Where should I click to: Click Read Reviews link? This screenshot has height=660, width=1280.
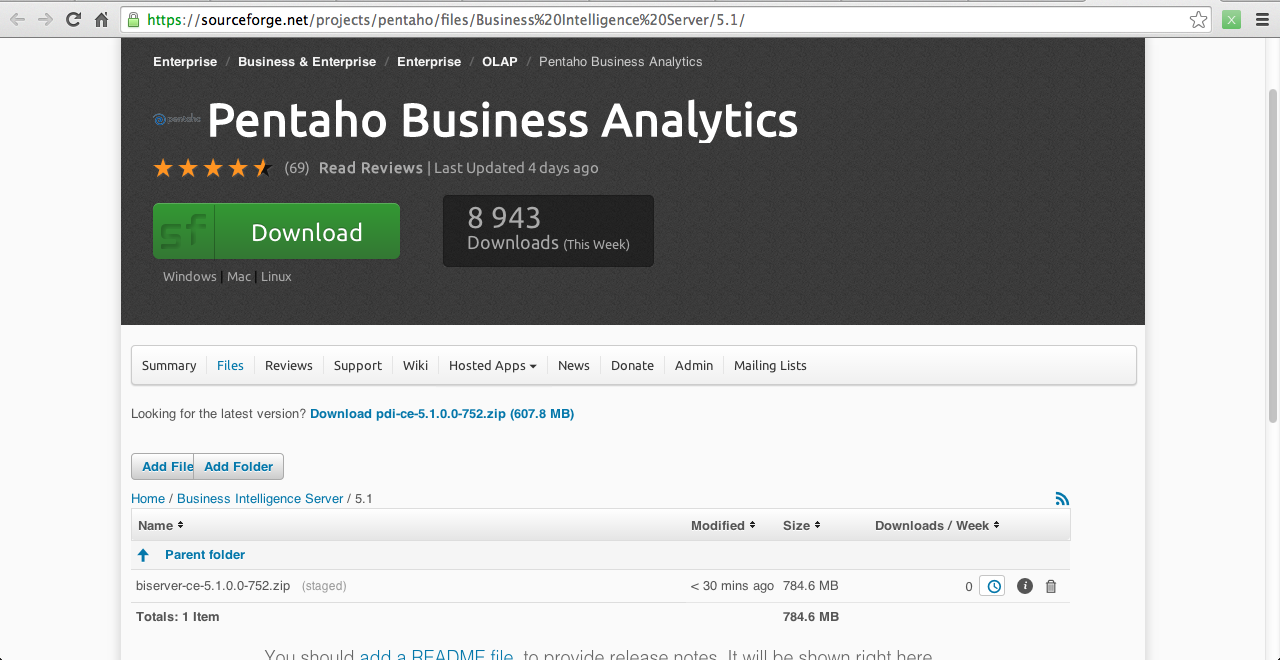pyautogui.click(x=371, y=168)
